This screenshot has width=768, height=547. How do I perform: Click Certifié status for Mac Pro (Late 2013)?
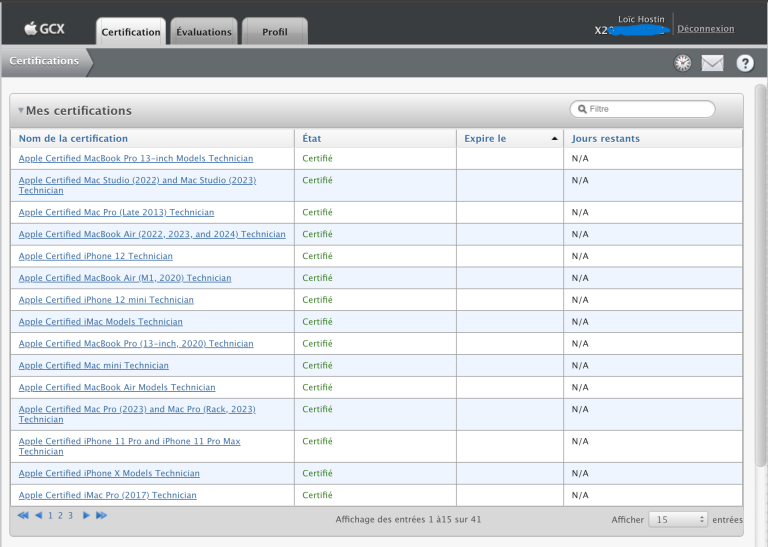coord(317,212)
